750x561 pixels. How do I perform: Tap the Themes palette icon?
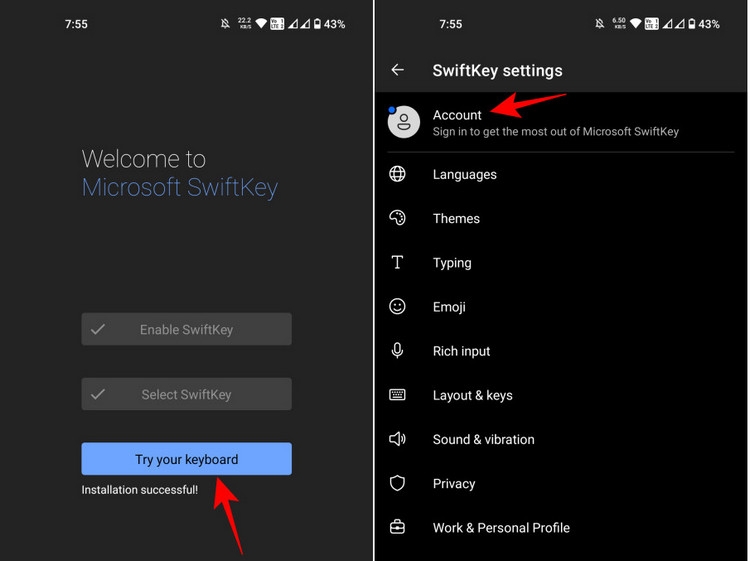[397, 218]
